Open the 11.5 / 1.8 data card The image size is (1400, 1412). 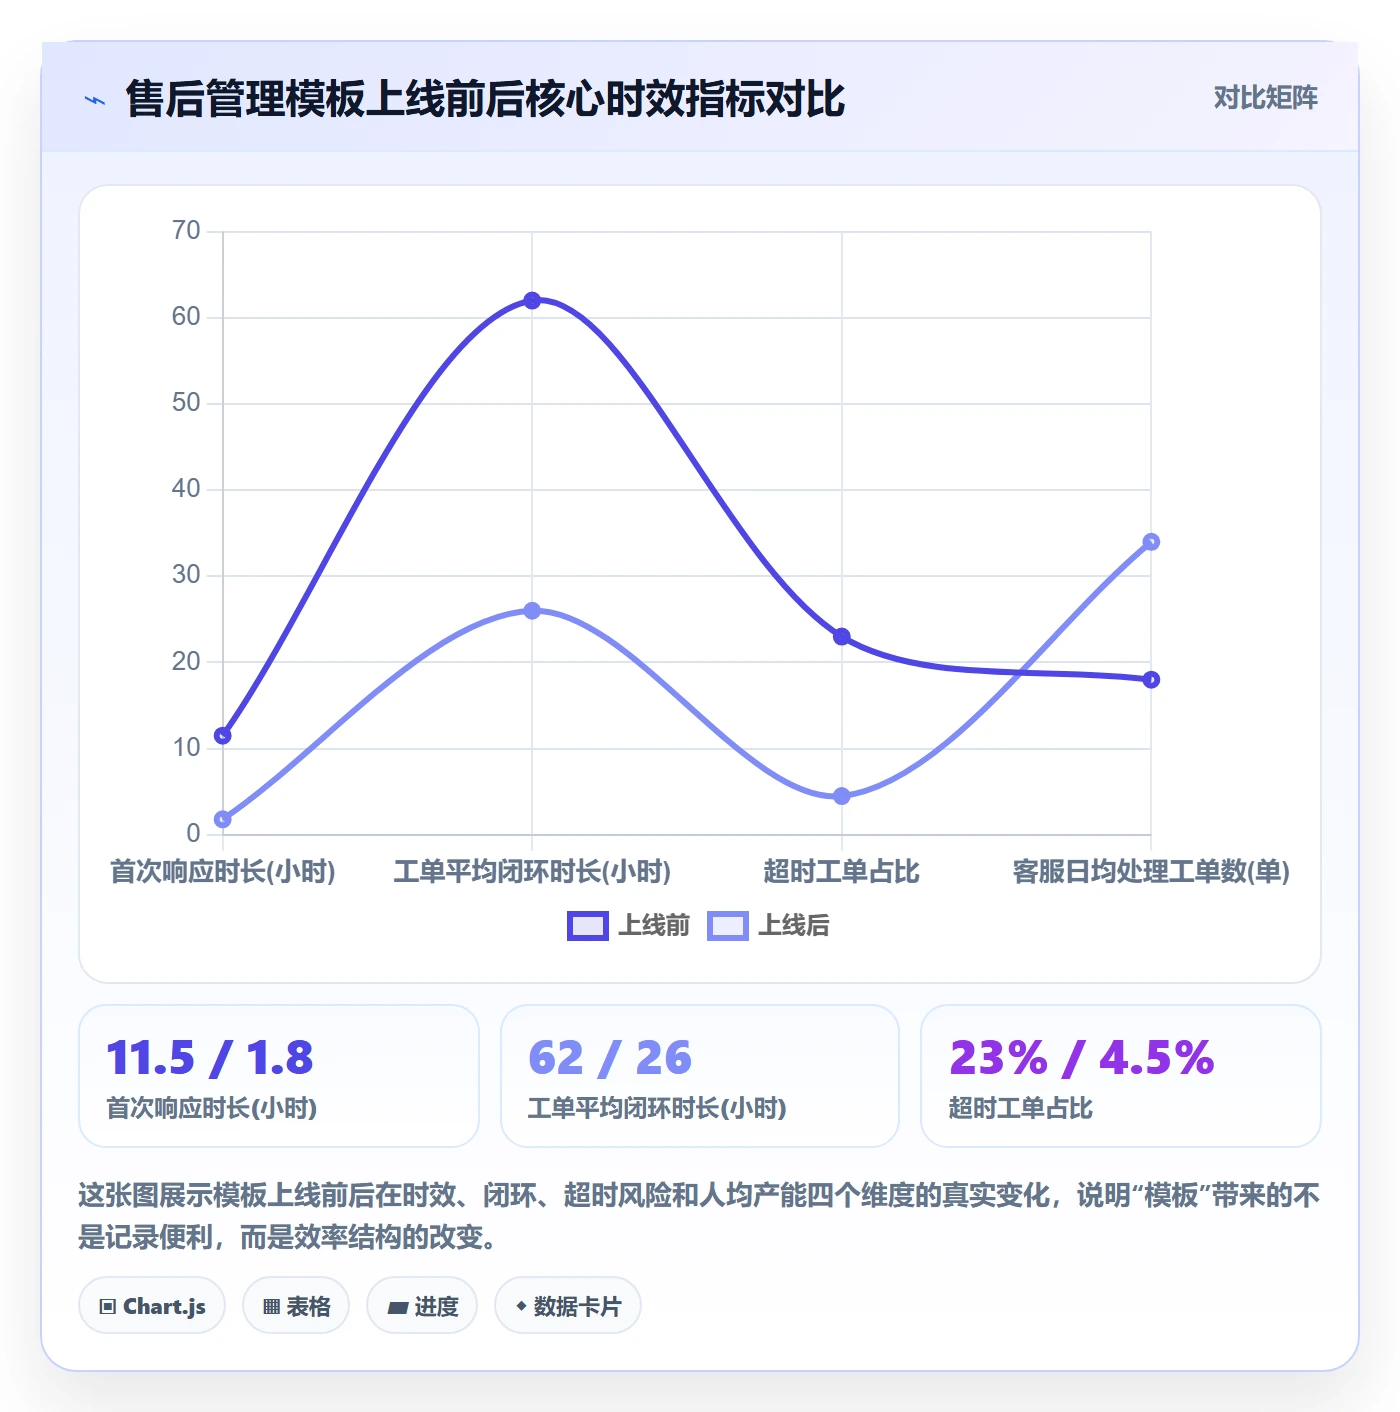279,1076
